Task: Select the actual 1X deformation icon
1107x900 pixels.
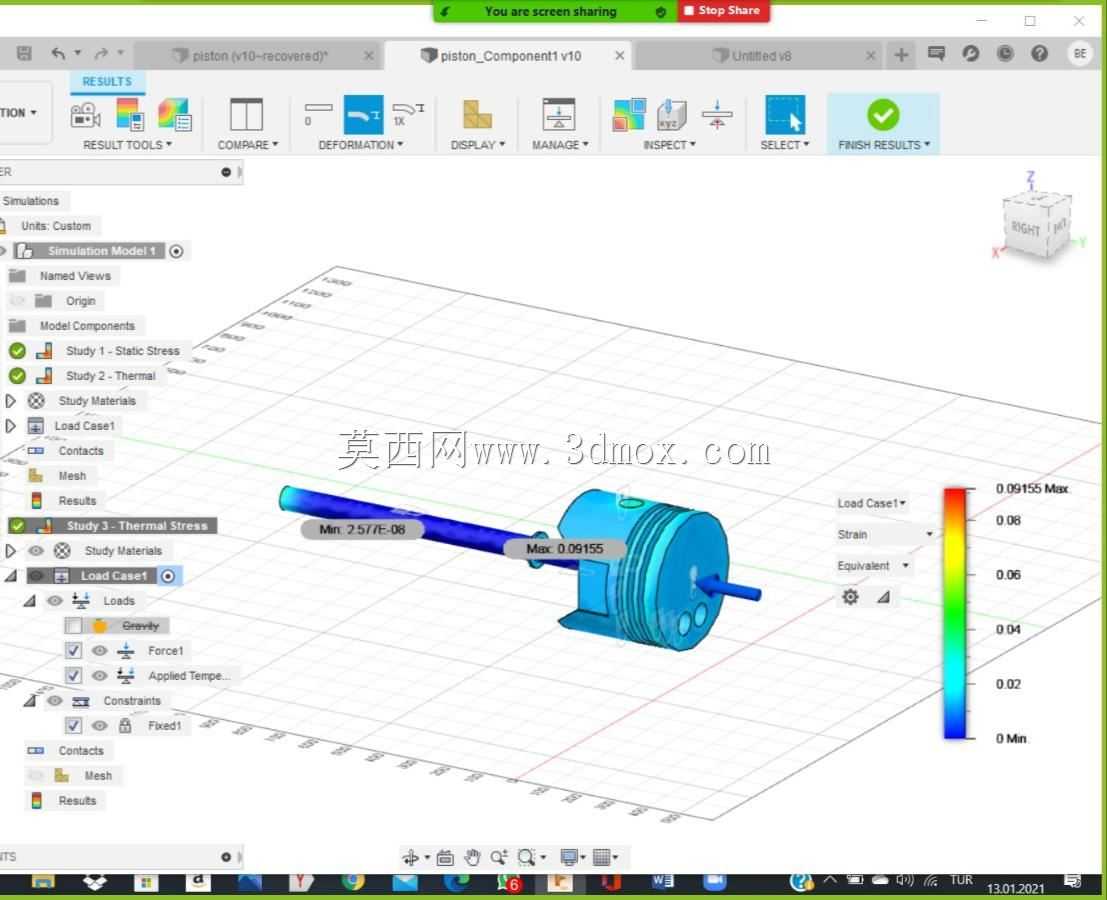Action: [x=408, y=114]
